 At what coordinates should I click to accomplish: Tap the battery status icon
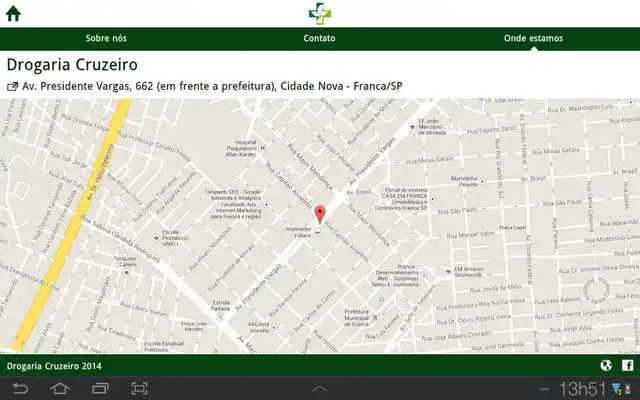(x=627, y=389)
